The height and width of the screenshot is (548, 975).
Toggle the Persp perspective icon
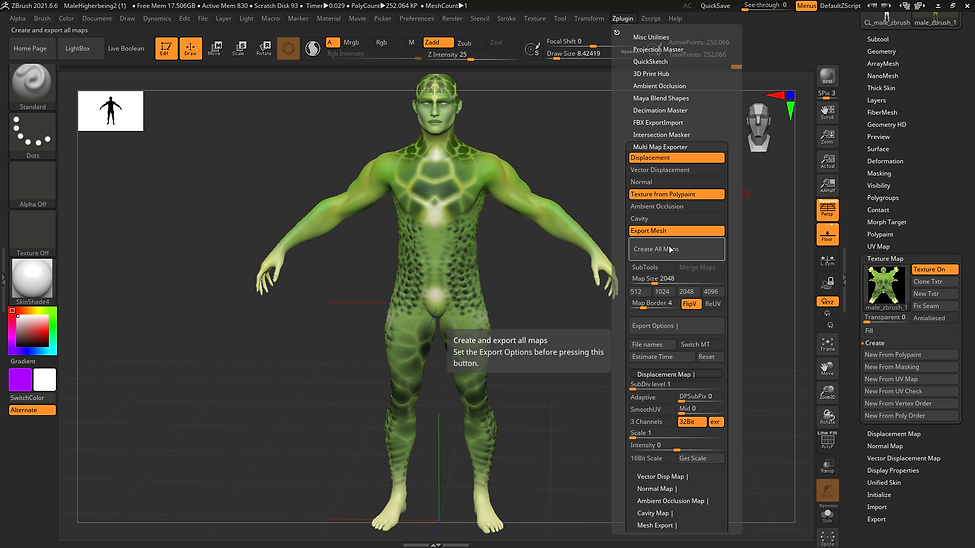[x=828, y=210]
